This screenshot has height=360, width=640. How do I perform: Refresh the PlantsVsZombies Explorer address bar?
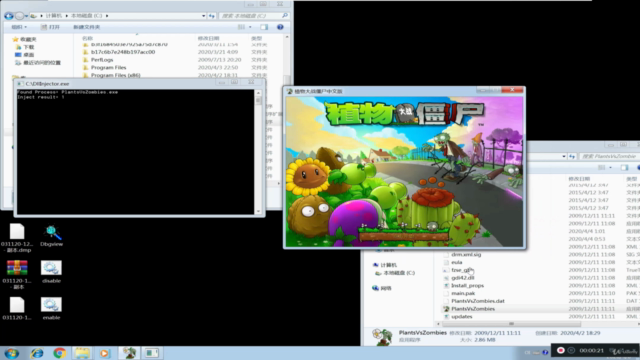point(572,156)
